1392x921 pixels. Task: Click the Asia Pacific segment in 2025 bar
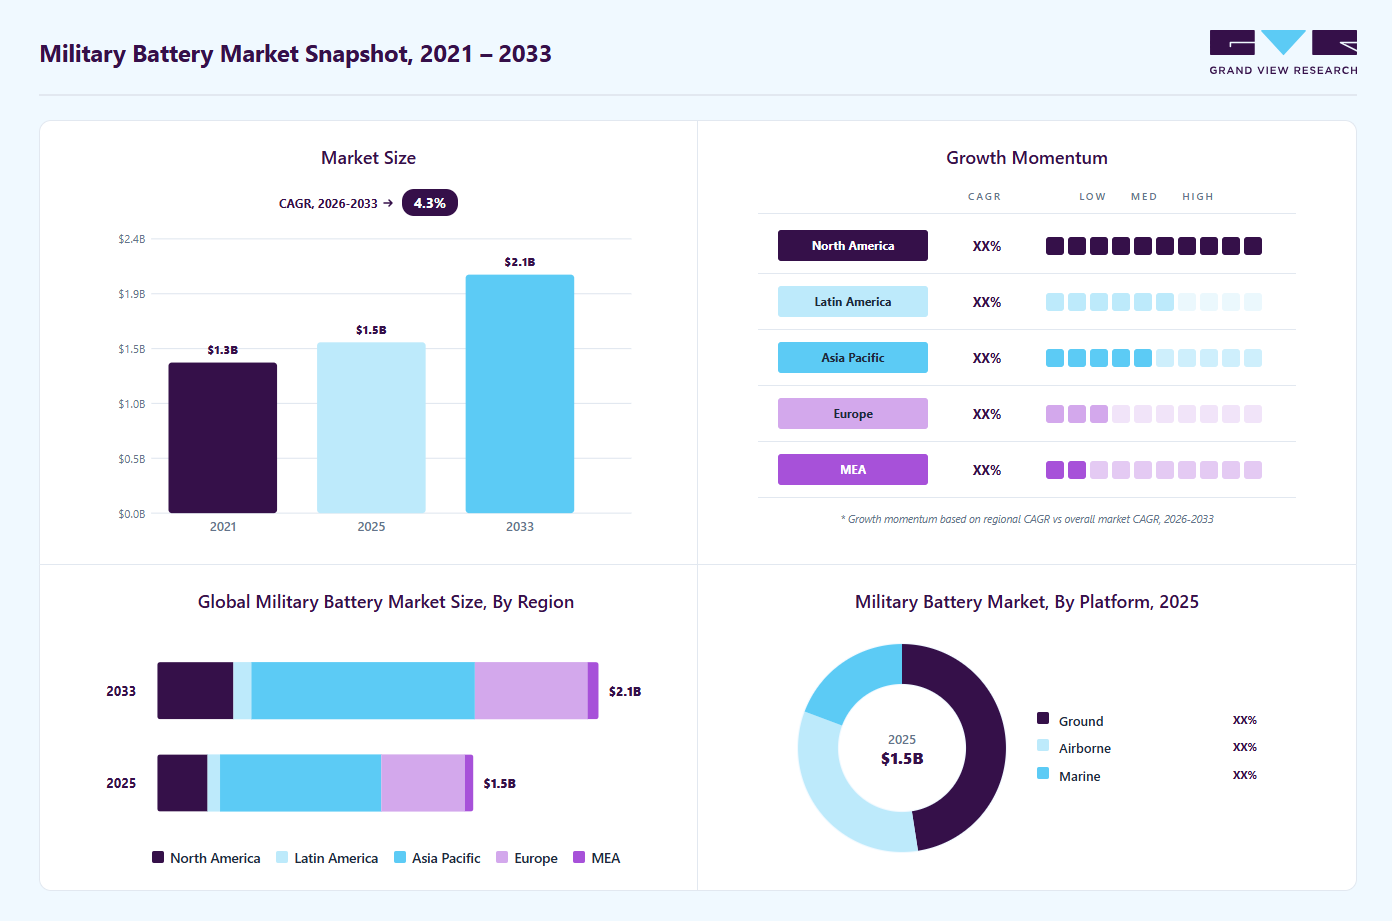[x=300, y=783]
